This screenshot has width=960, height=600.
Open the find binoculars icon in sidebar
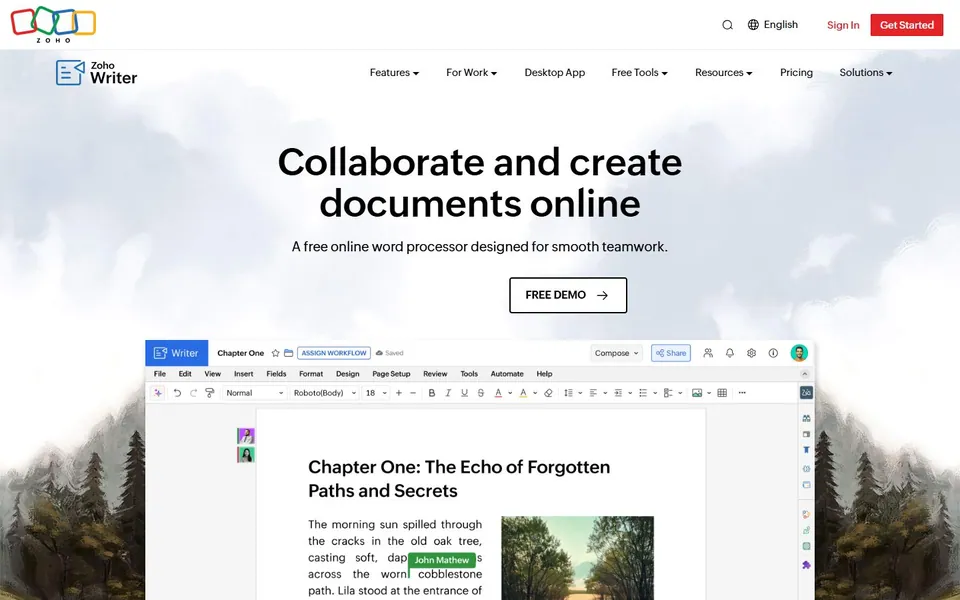[806, 418]
